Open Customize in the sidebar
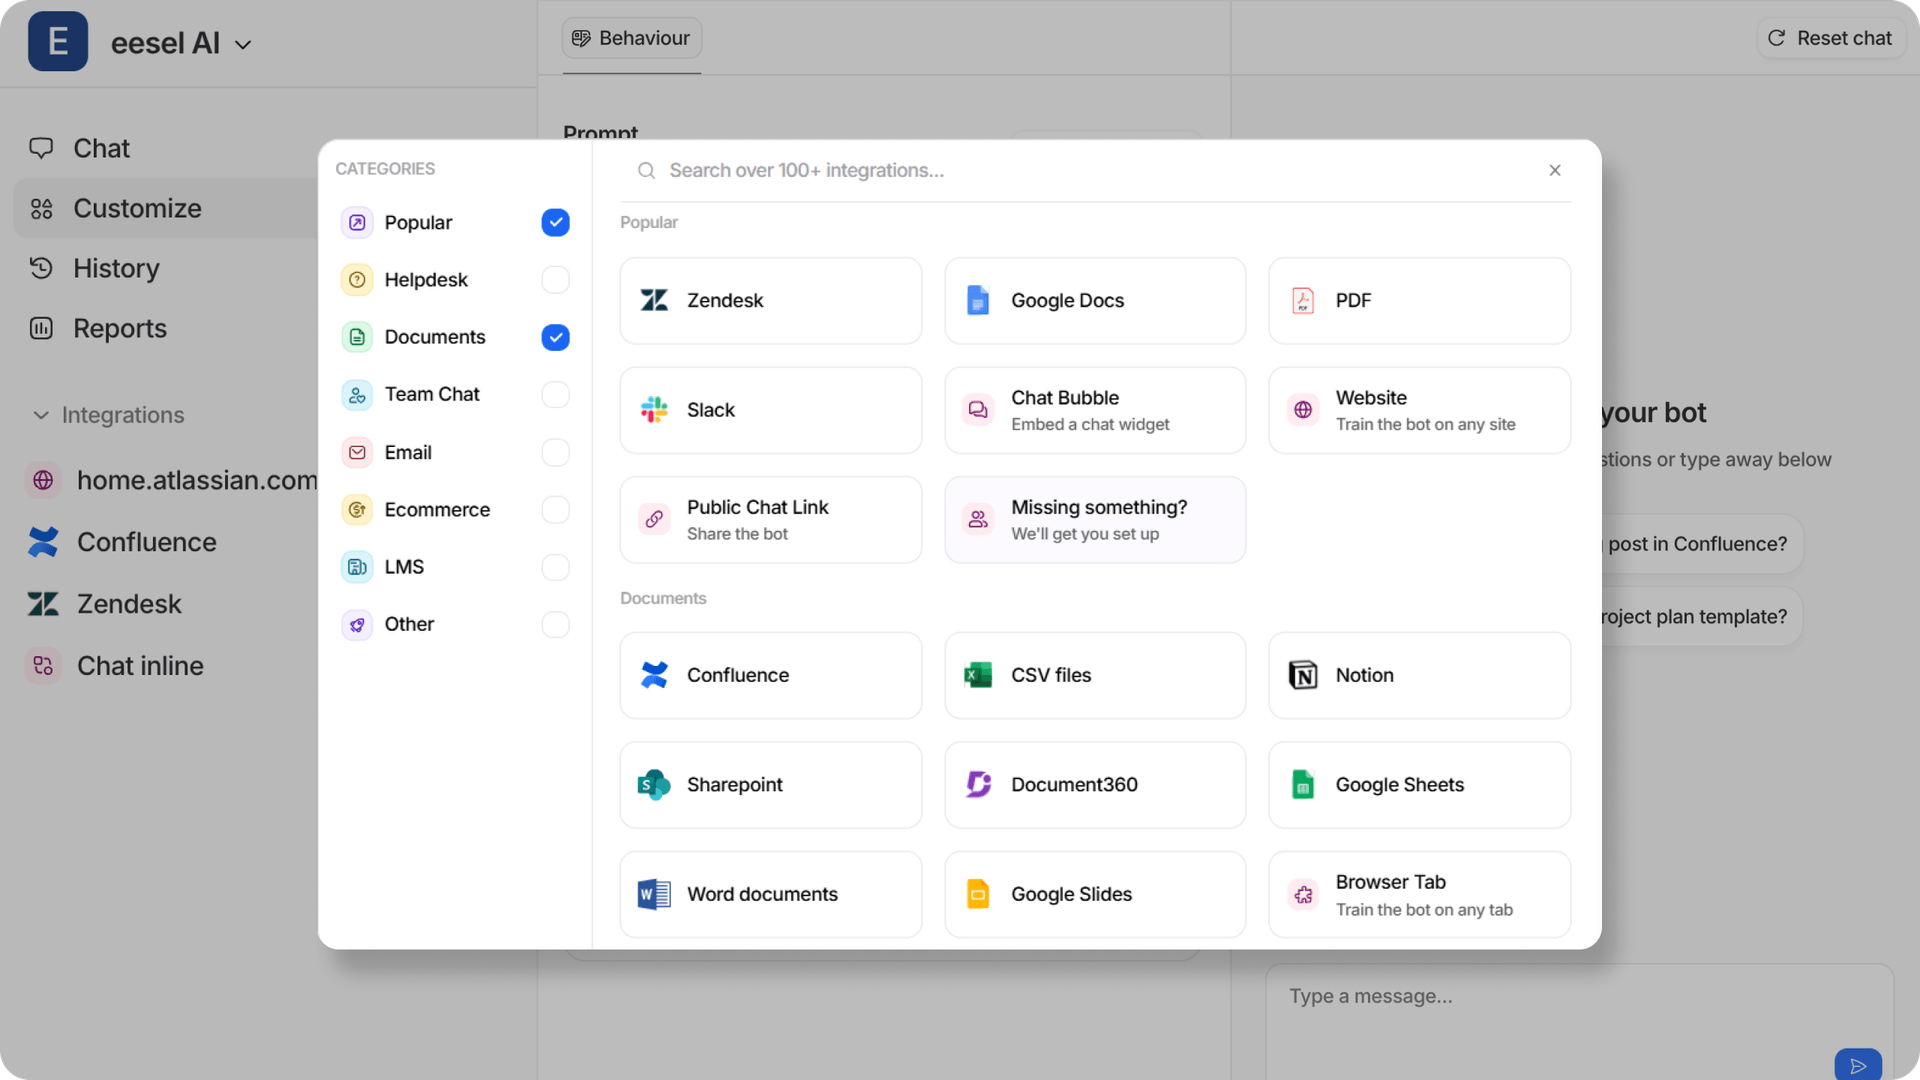This screenshot has width=1920, height=1080. [165, 208]
